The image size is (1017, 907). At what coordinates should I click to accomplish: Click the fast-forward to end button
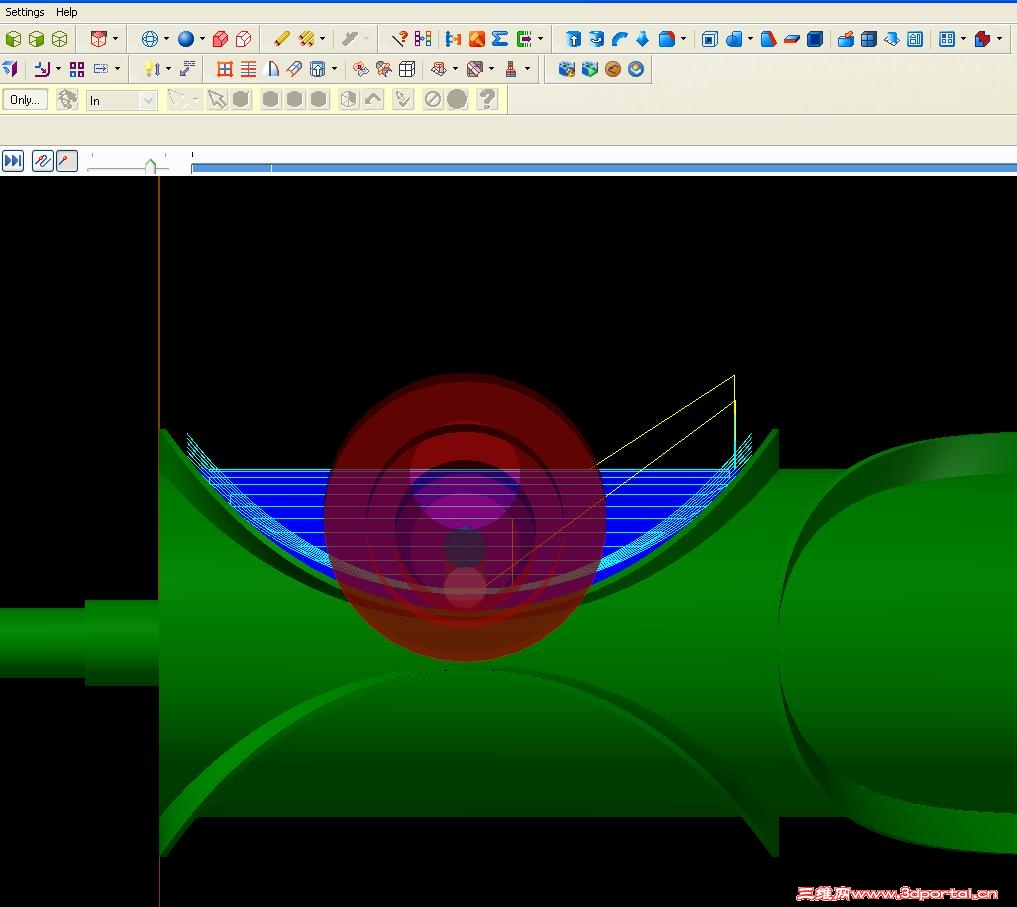[x=13, y=160]
